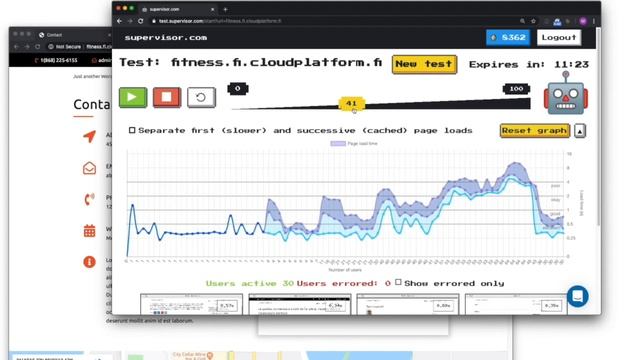Click the Reset graph button
Image resolution: width=640 pixels, height=360 pixels.
[x=535, y=131]
